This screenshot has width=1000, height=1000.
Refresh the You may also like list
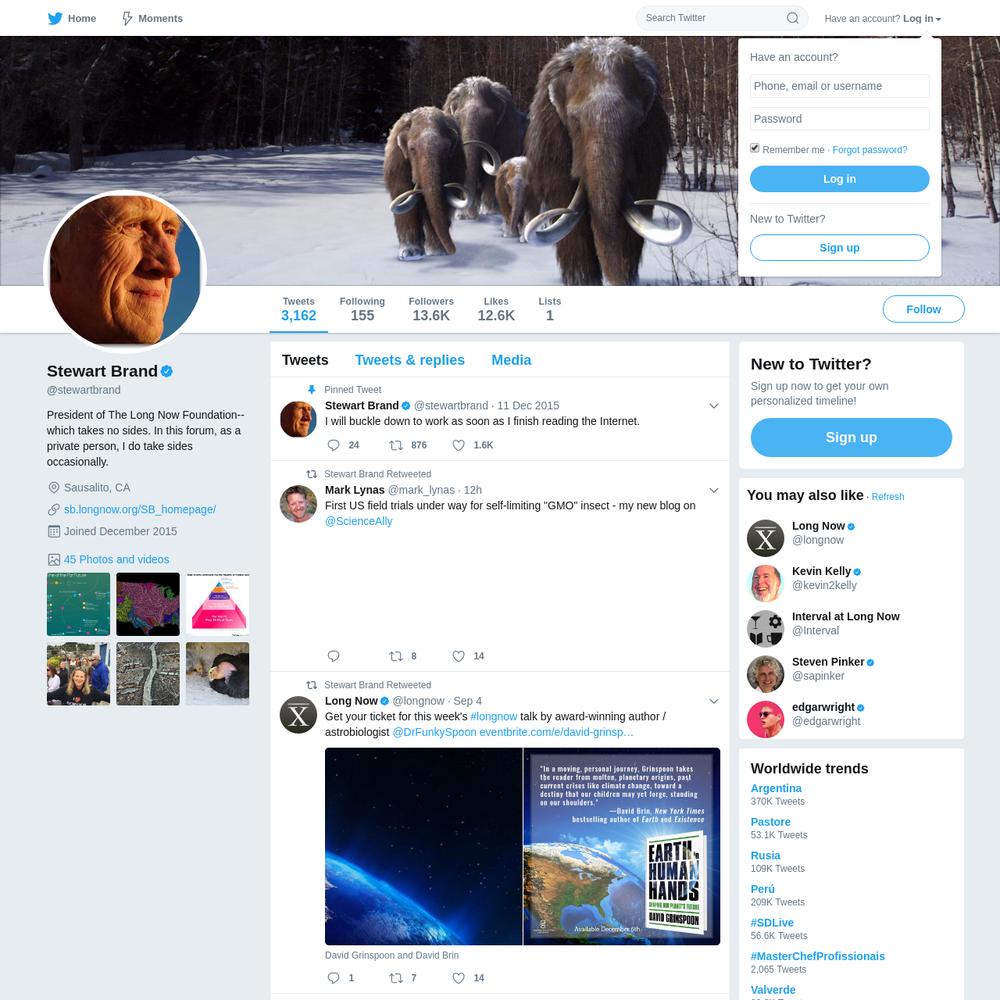pyautogui.click(x=888, y=497)
